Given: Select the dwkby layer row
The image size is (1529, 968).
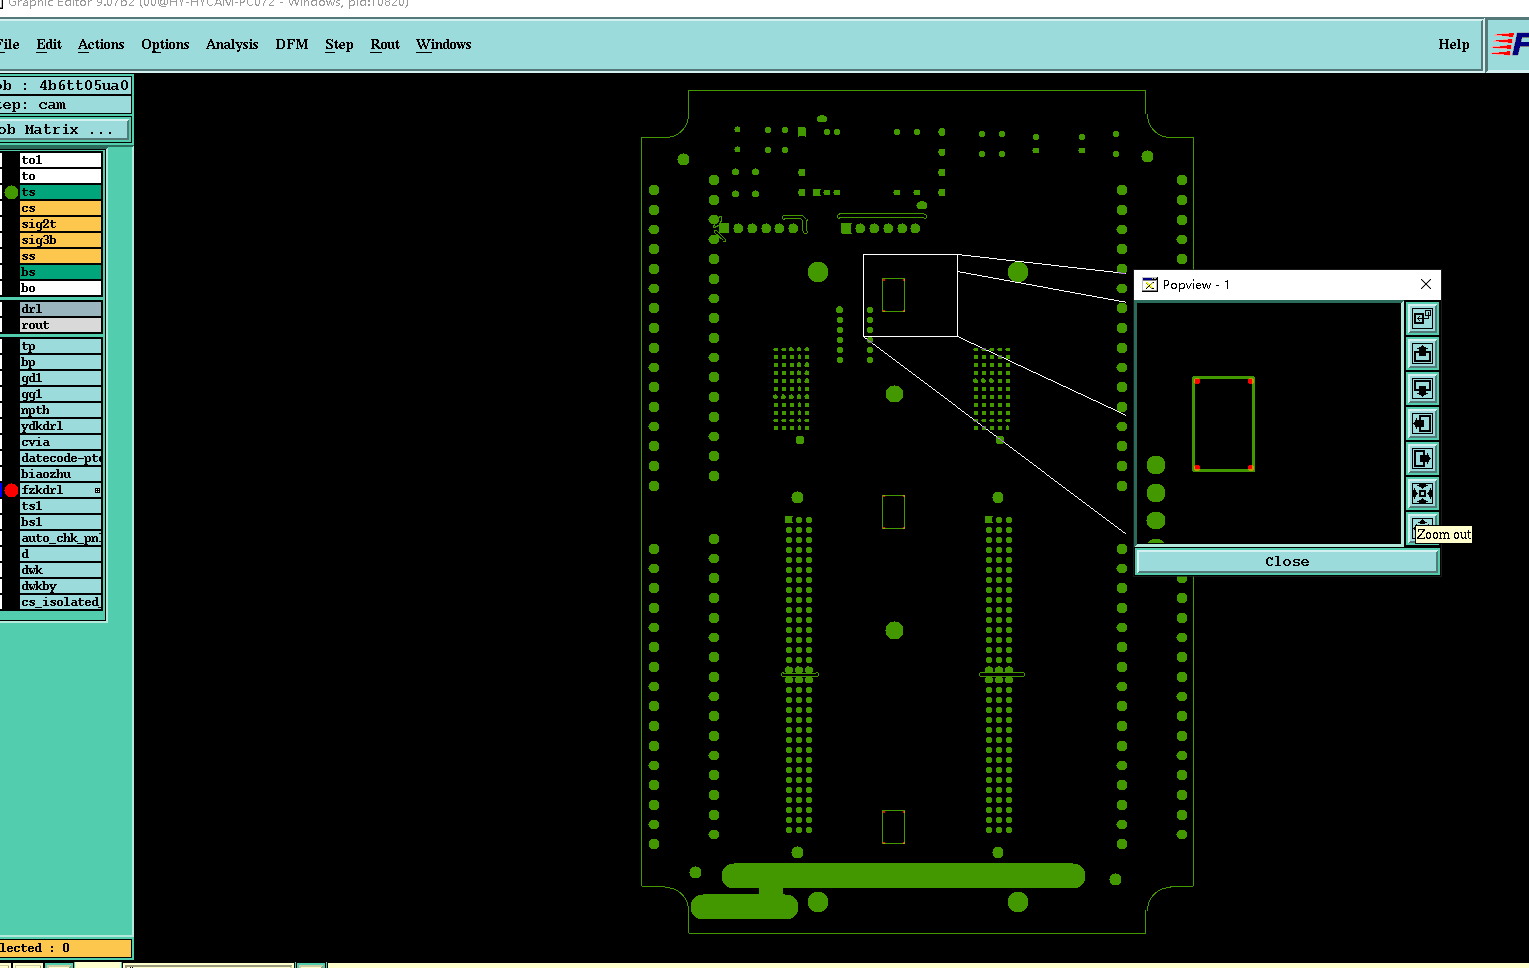Looking at the screenshot, I should pos(61,586).
